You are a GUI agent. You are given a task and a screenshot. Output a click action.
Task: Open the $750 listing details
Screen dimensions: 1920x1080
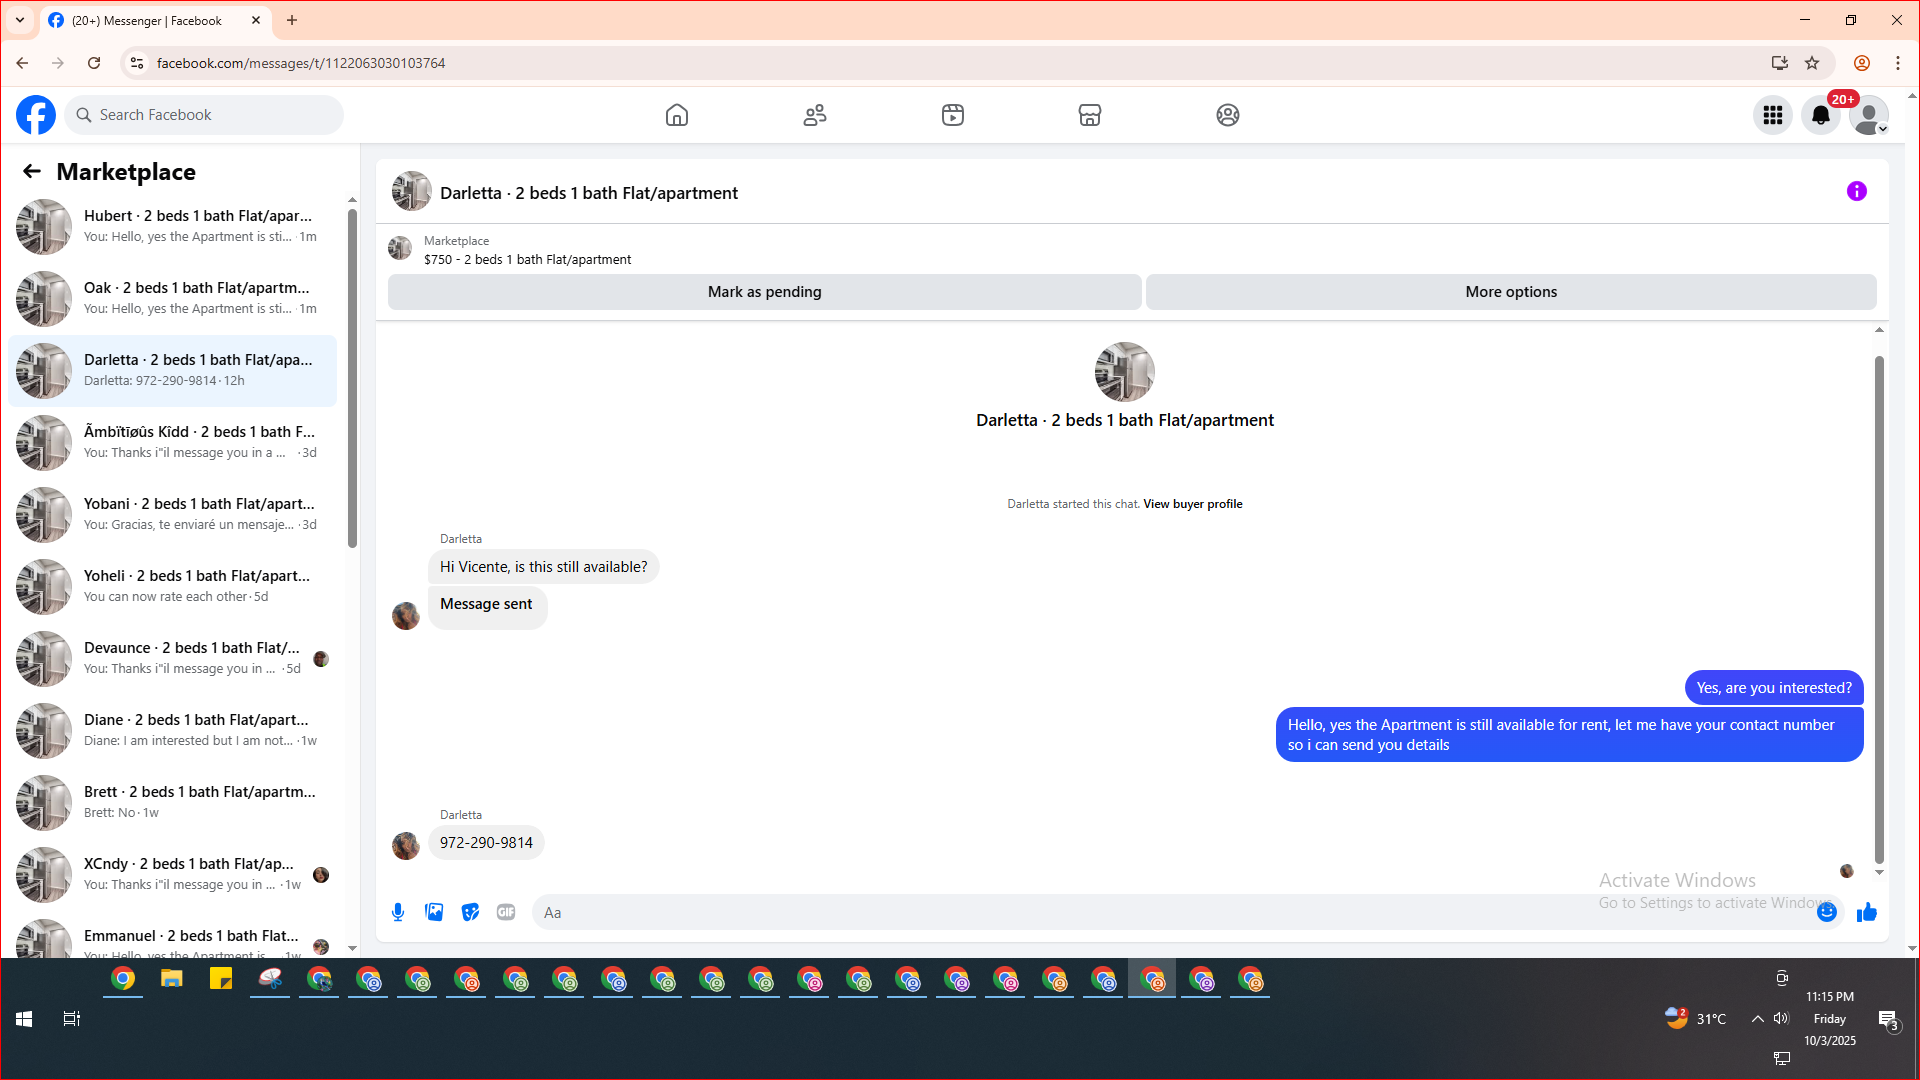527,260
